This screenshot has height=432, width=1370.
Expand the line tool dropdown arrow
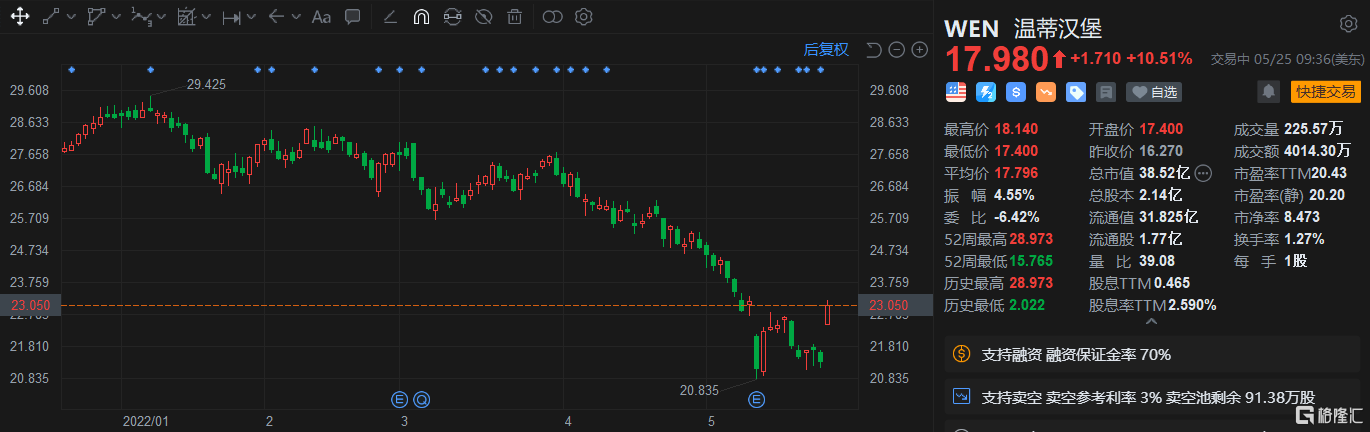[72, 17]
